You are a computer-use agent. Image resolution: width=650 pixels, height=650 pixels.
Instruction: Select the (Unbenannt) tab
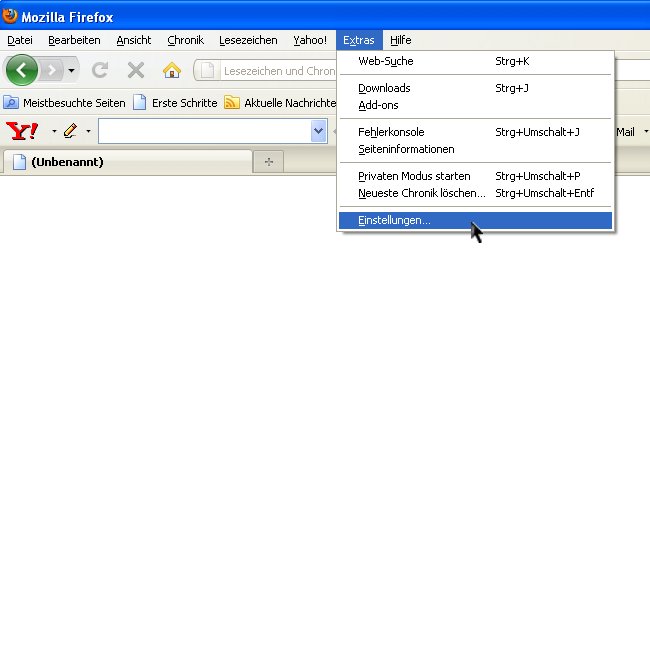click(x=128, y=162)
